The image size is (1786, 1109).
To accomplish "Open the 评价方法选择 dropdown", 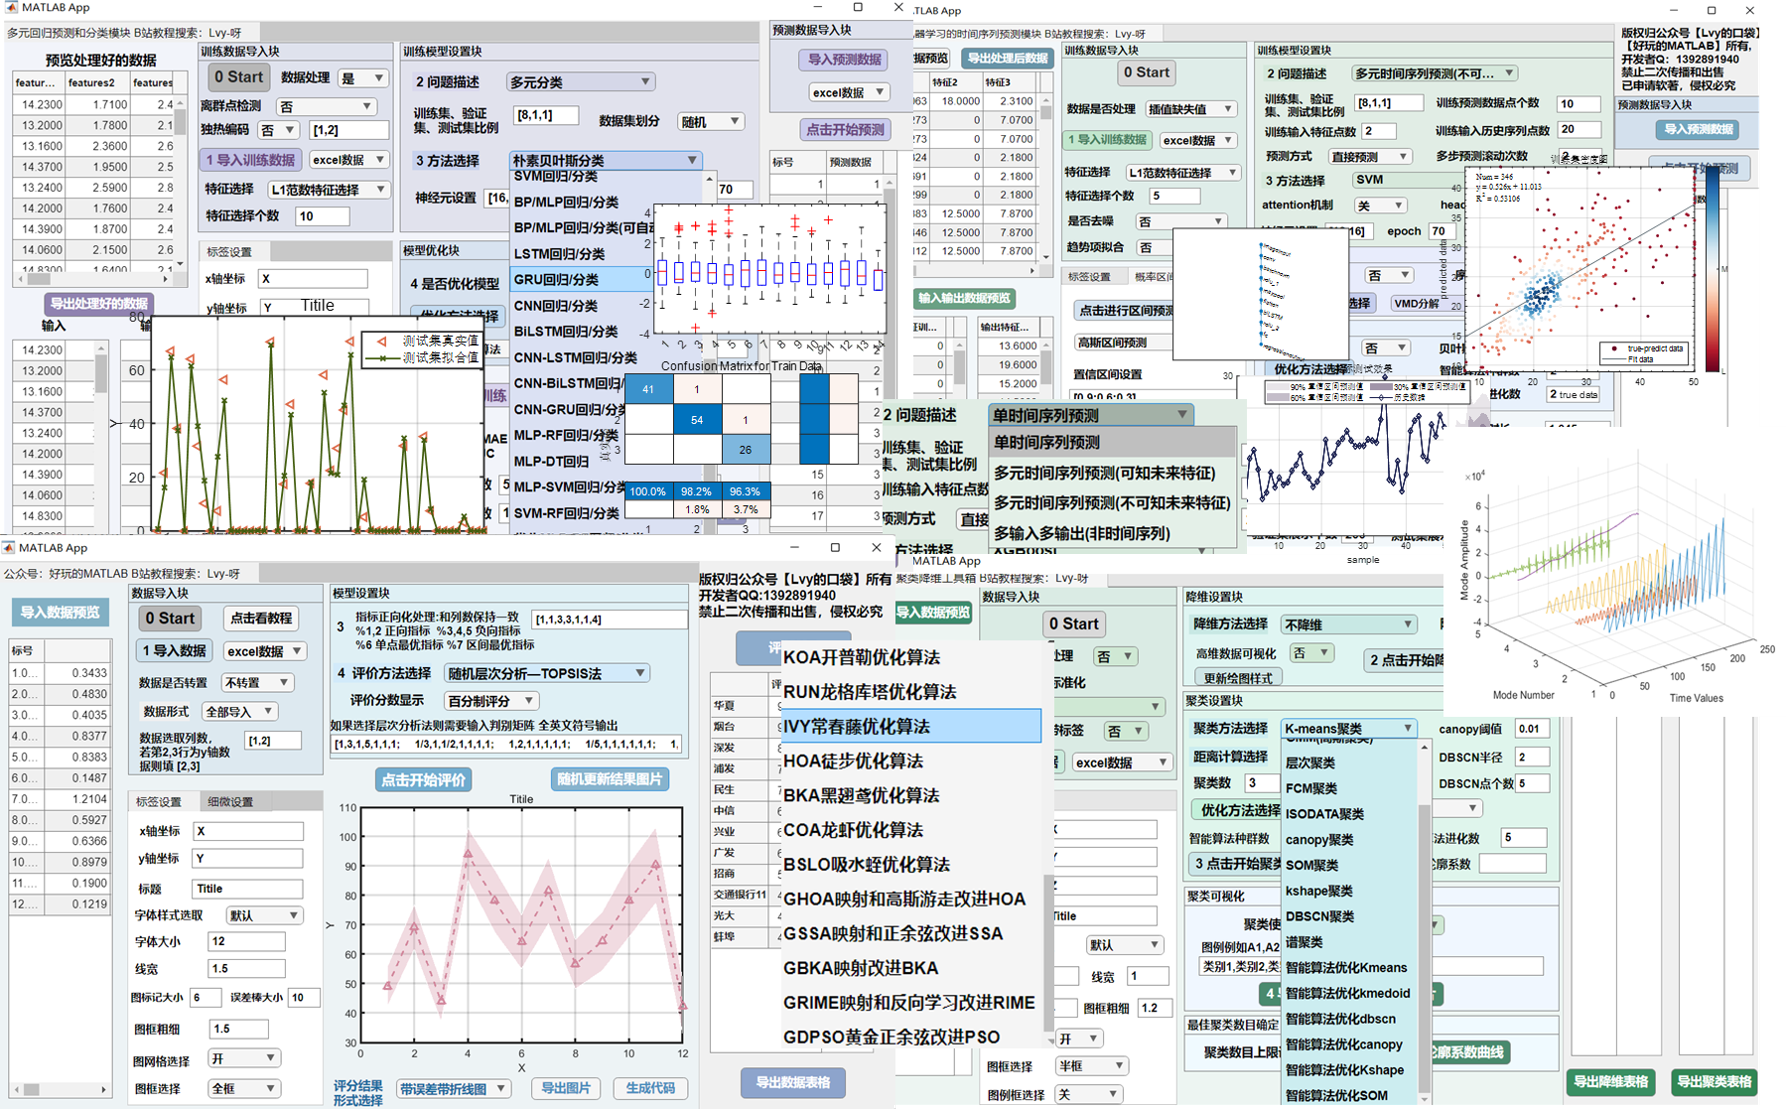I will pos(546,673).
